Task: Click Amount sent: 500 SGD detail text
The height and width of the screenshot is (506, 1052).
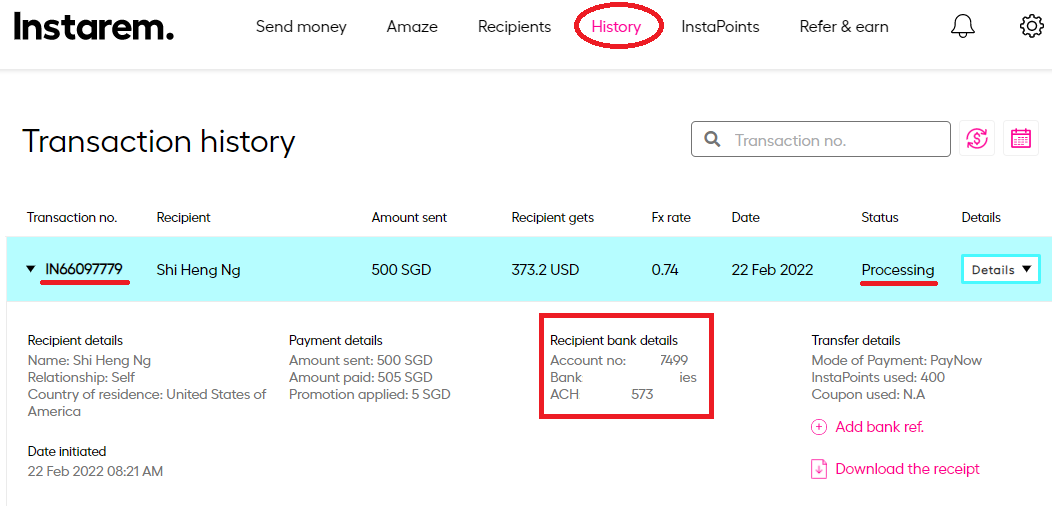Action: pyautogui.click(x=361, y=360)
